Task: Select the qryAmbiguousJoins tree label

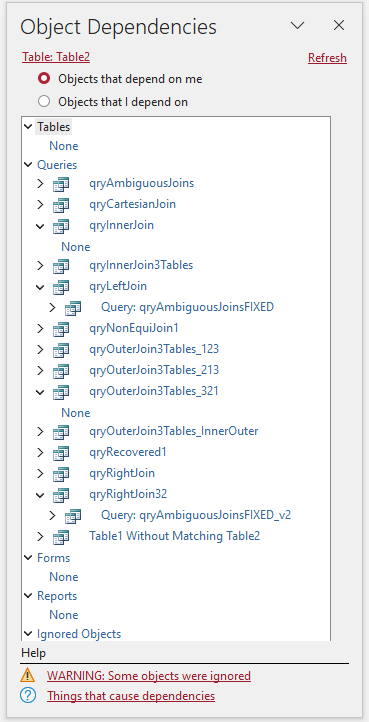Action: click(142, 184)
